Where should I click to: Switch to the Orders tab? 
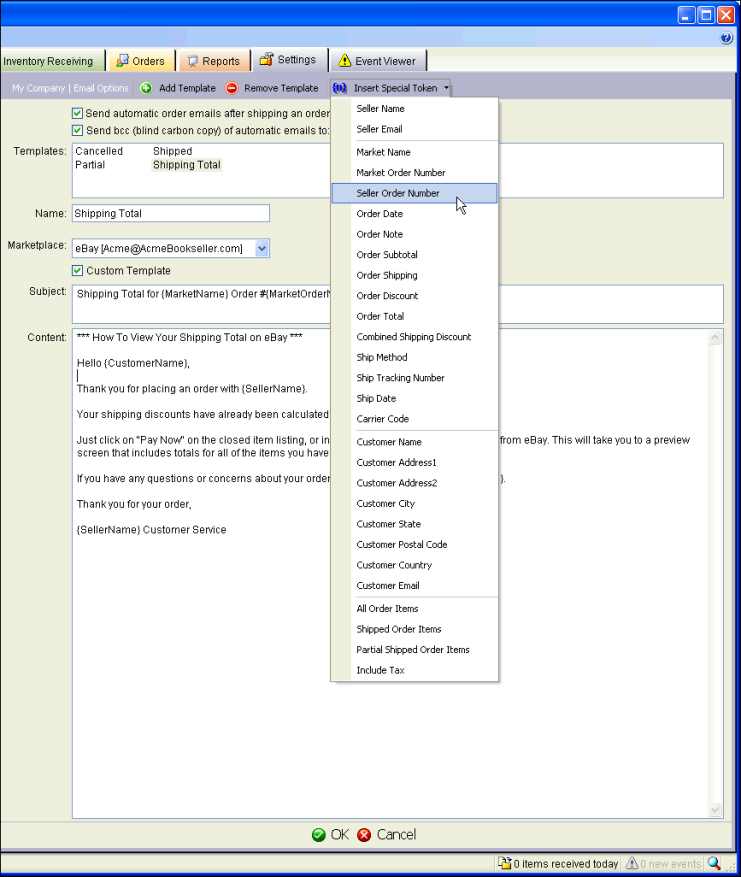[141, 61]
